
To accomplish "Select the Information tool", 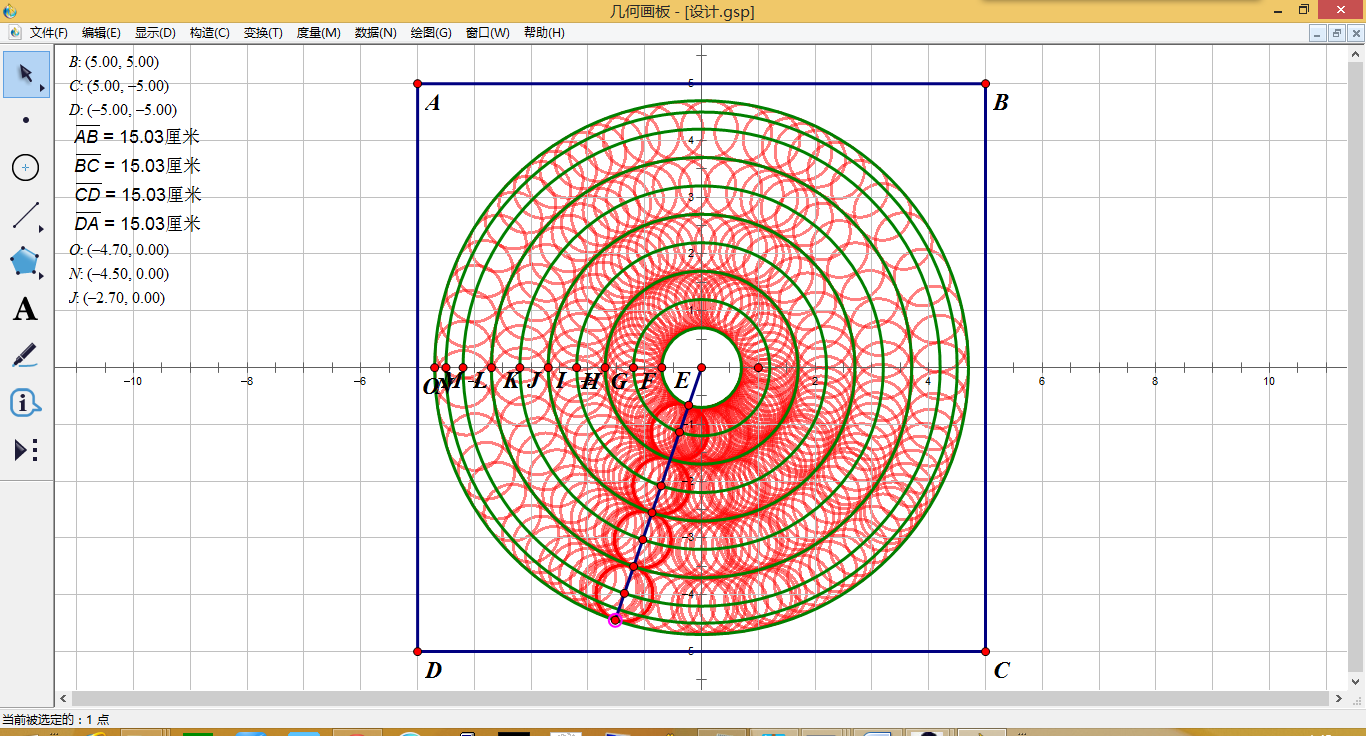I will click(26, 403).
